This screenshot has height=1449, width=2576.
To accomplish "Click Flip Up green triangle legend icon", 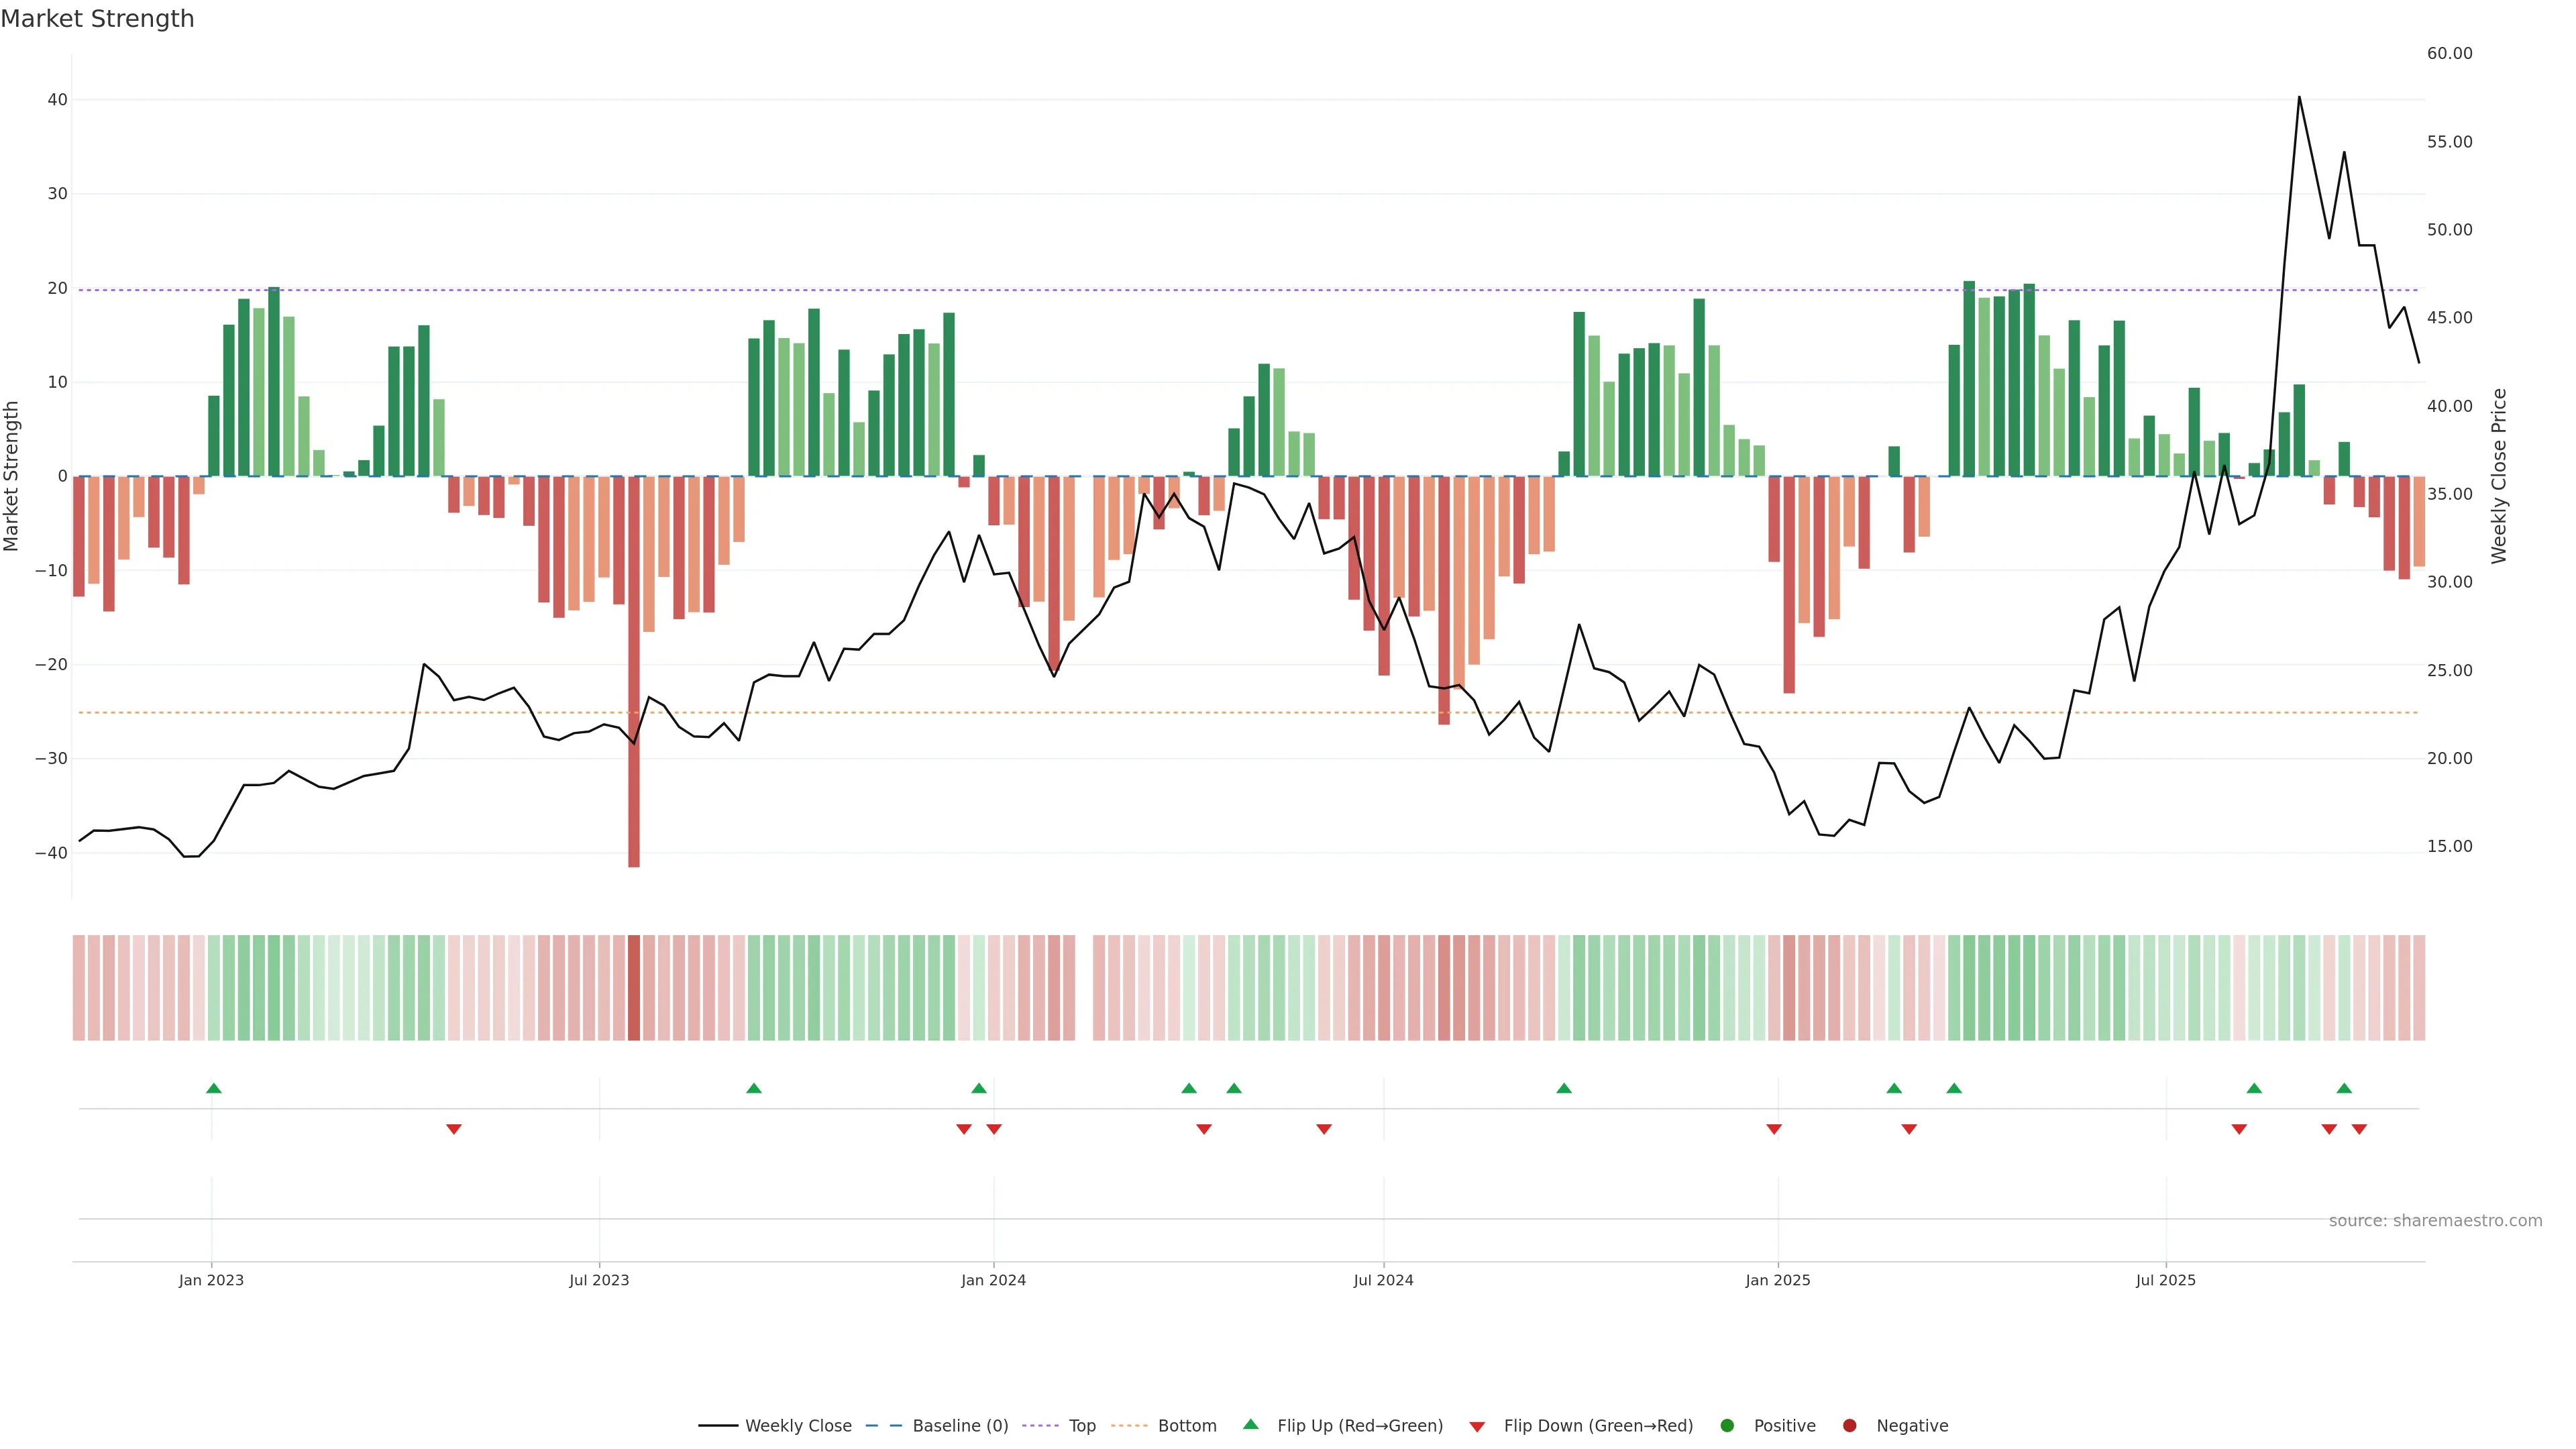I will coord(1250,1425).
